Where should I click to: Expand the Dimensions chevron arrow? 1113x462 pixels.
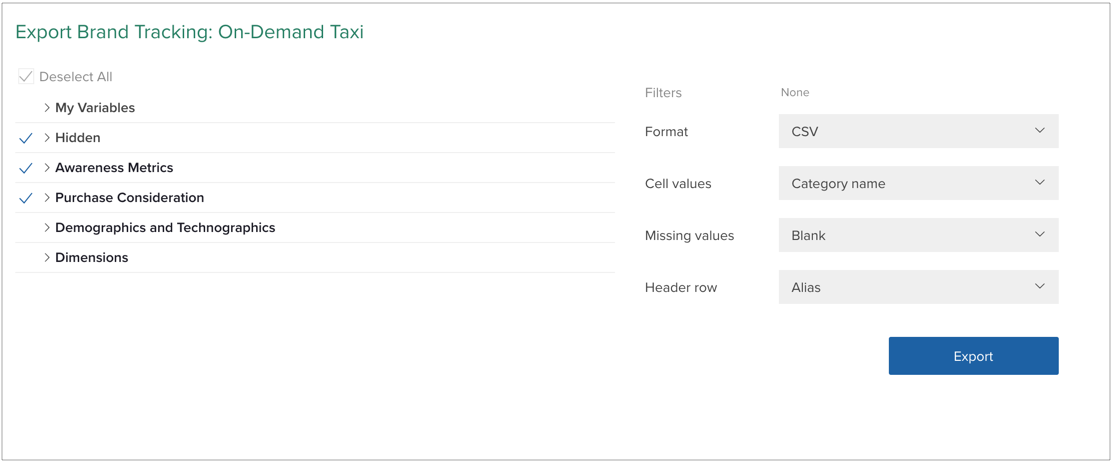47,257
